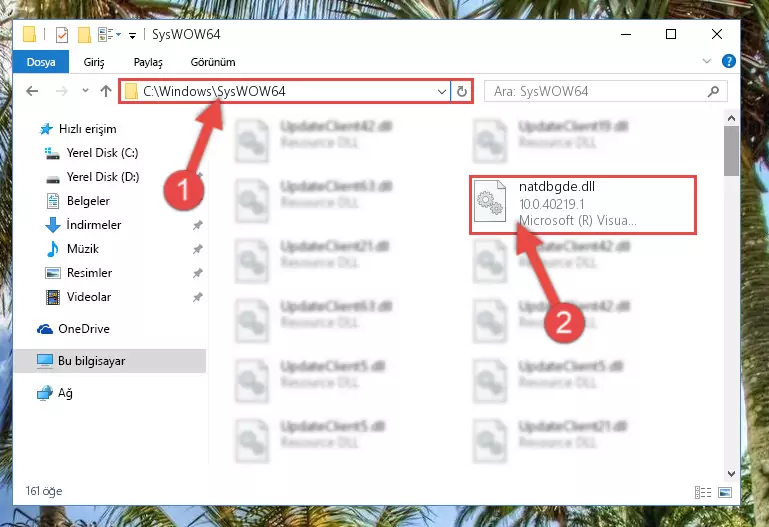The width and height of the screenshot is (769, 527).
Task: Open the Görünüm ribbon tab
Action: click(213, 62)
